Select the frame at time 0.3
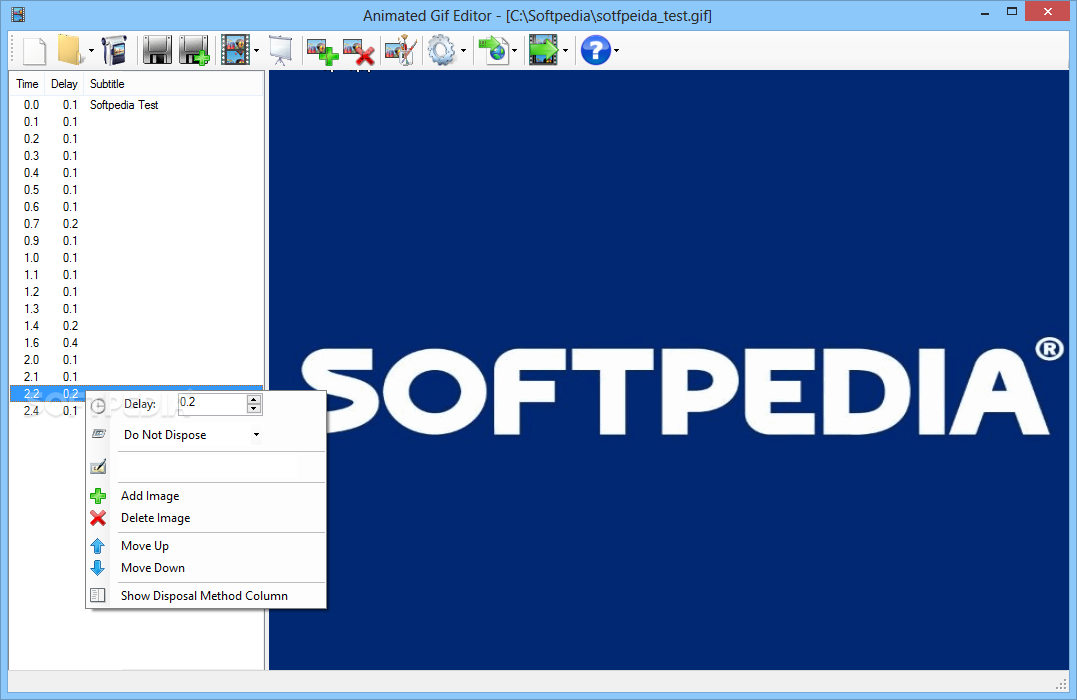1077x700 pixels. [x=137, y=156]
